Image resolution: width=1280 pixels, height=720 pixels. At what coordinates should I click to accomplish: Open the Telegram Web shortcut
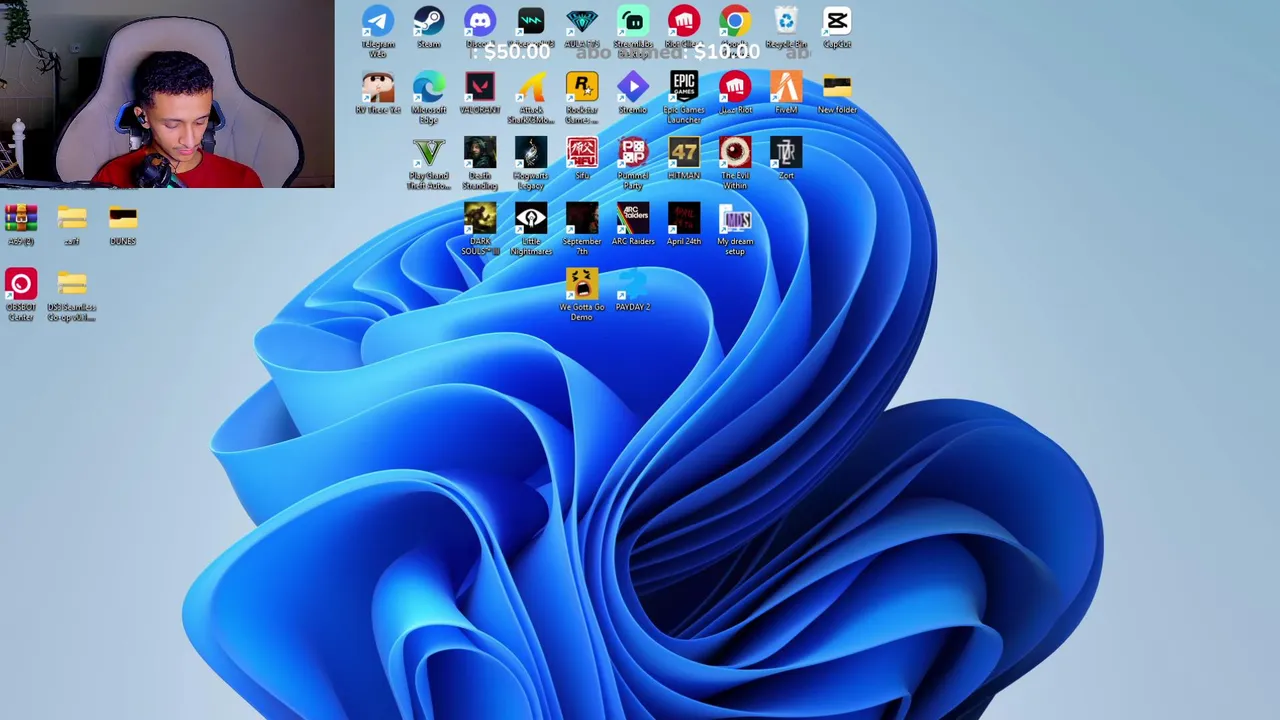(x=378, y=30)
